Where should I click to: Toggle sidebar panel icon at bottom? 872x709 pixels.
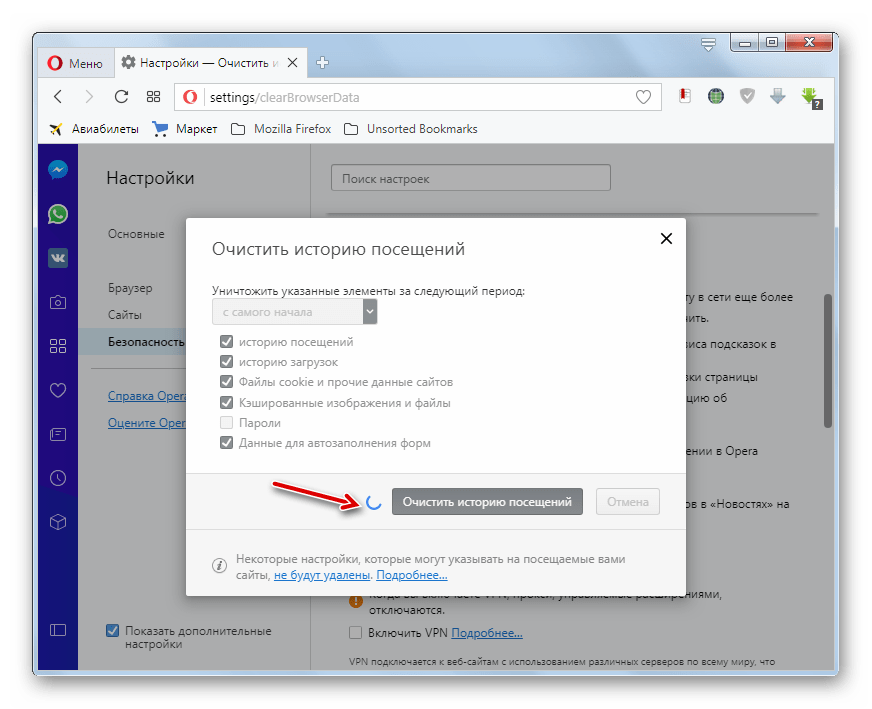click(x=58, y=630)
